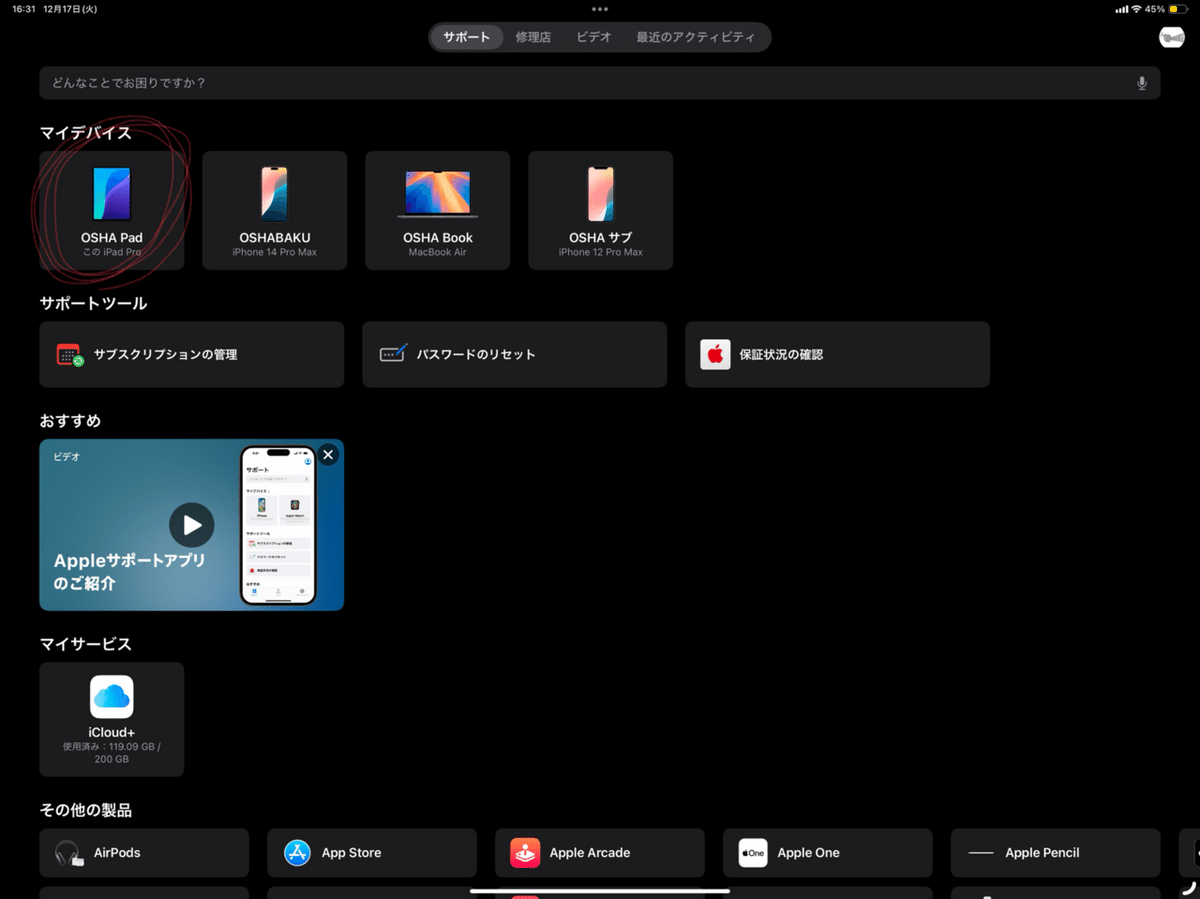Tap the 16:31 clock in status bar
This screenshot has height=899, width=1200.
tap(26, 9)
